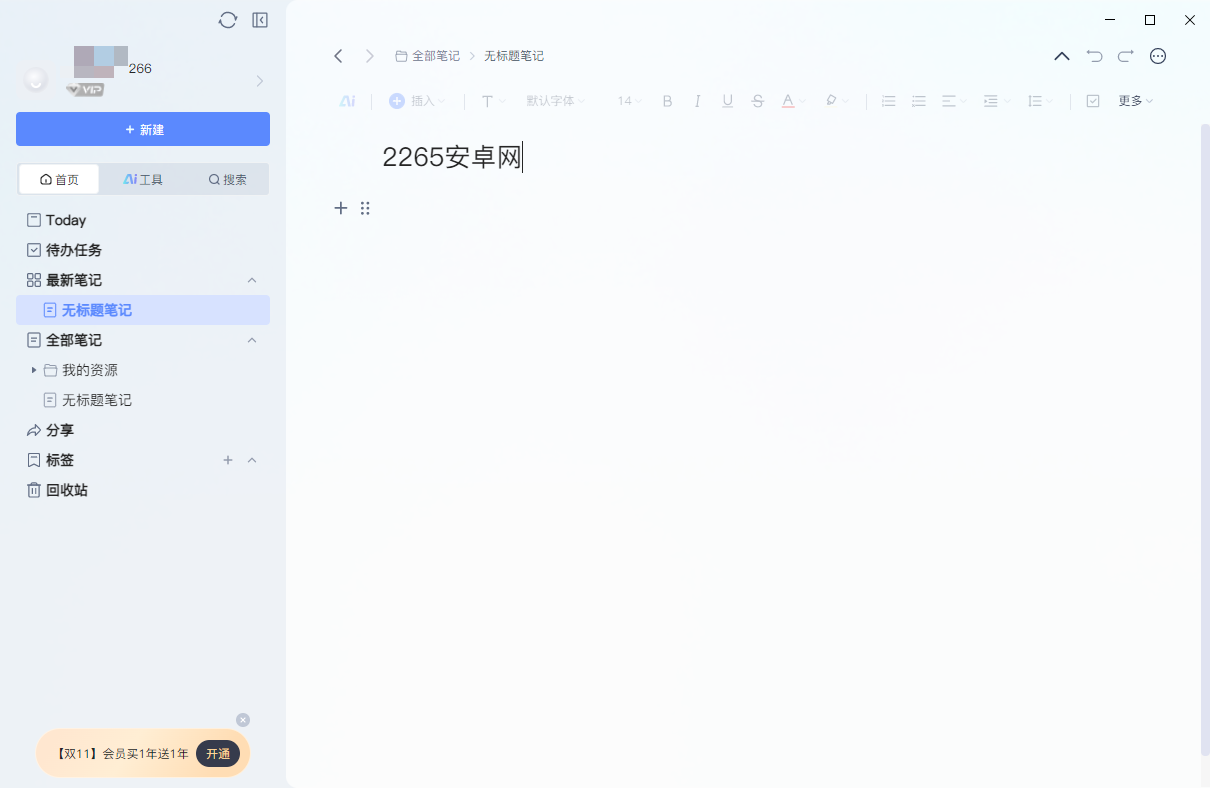Open the font size 14 dropdown
This screenshot has width=1210, height=788.
click(x=628, y=100)
